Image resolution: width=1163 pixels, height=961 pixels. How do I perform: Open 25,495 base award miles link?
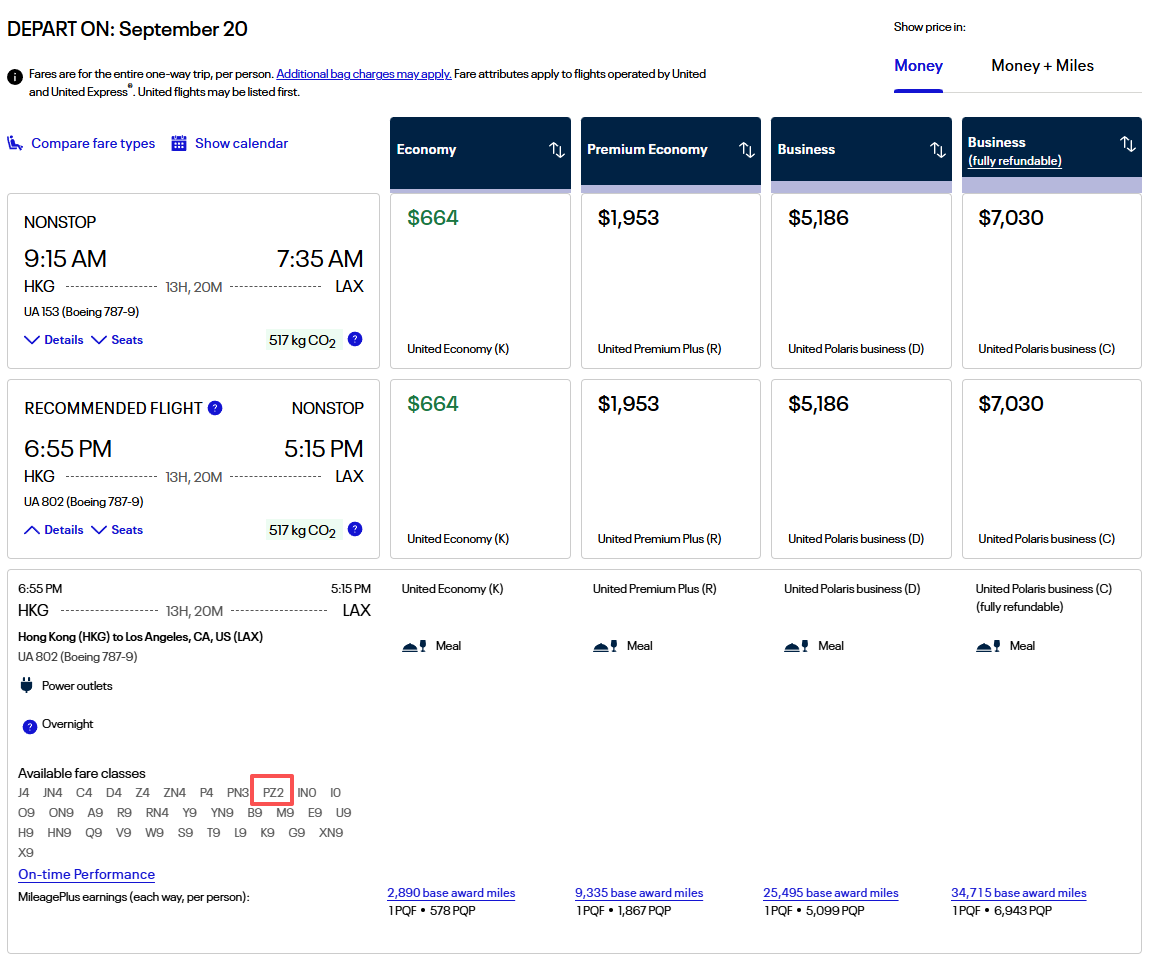pos(831,893)
